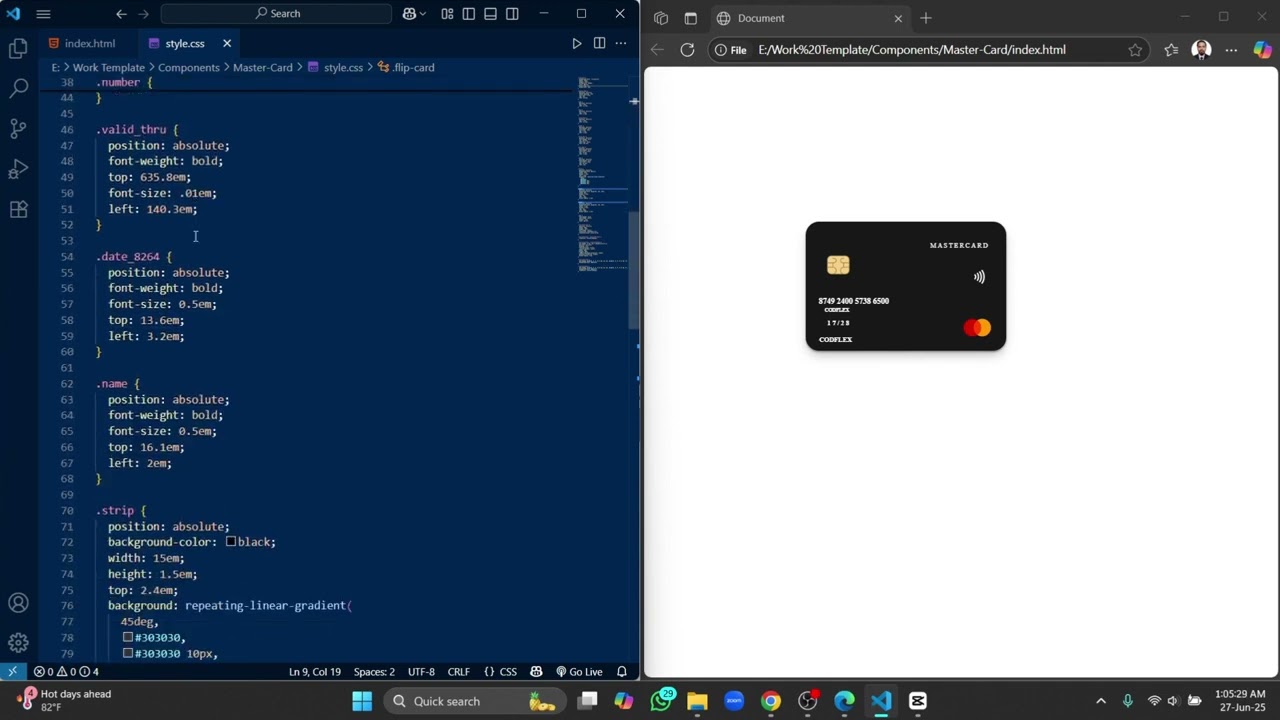Change indentation via Spaces: 2
Viewport: 1280px width, 720px height.
click(x=374, y=672)
